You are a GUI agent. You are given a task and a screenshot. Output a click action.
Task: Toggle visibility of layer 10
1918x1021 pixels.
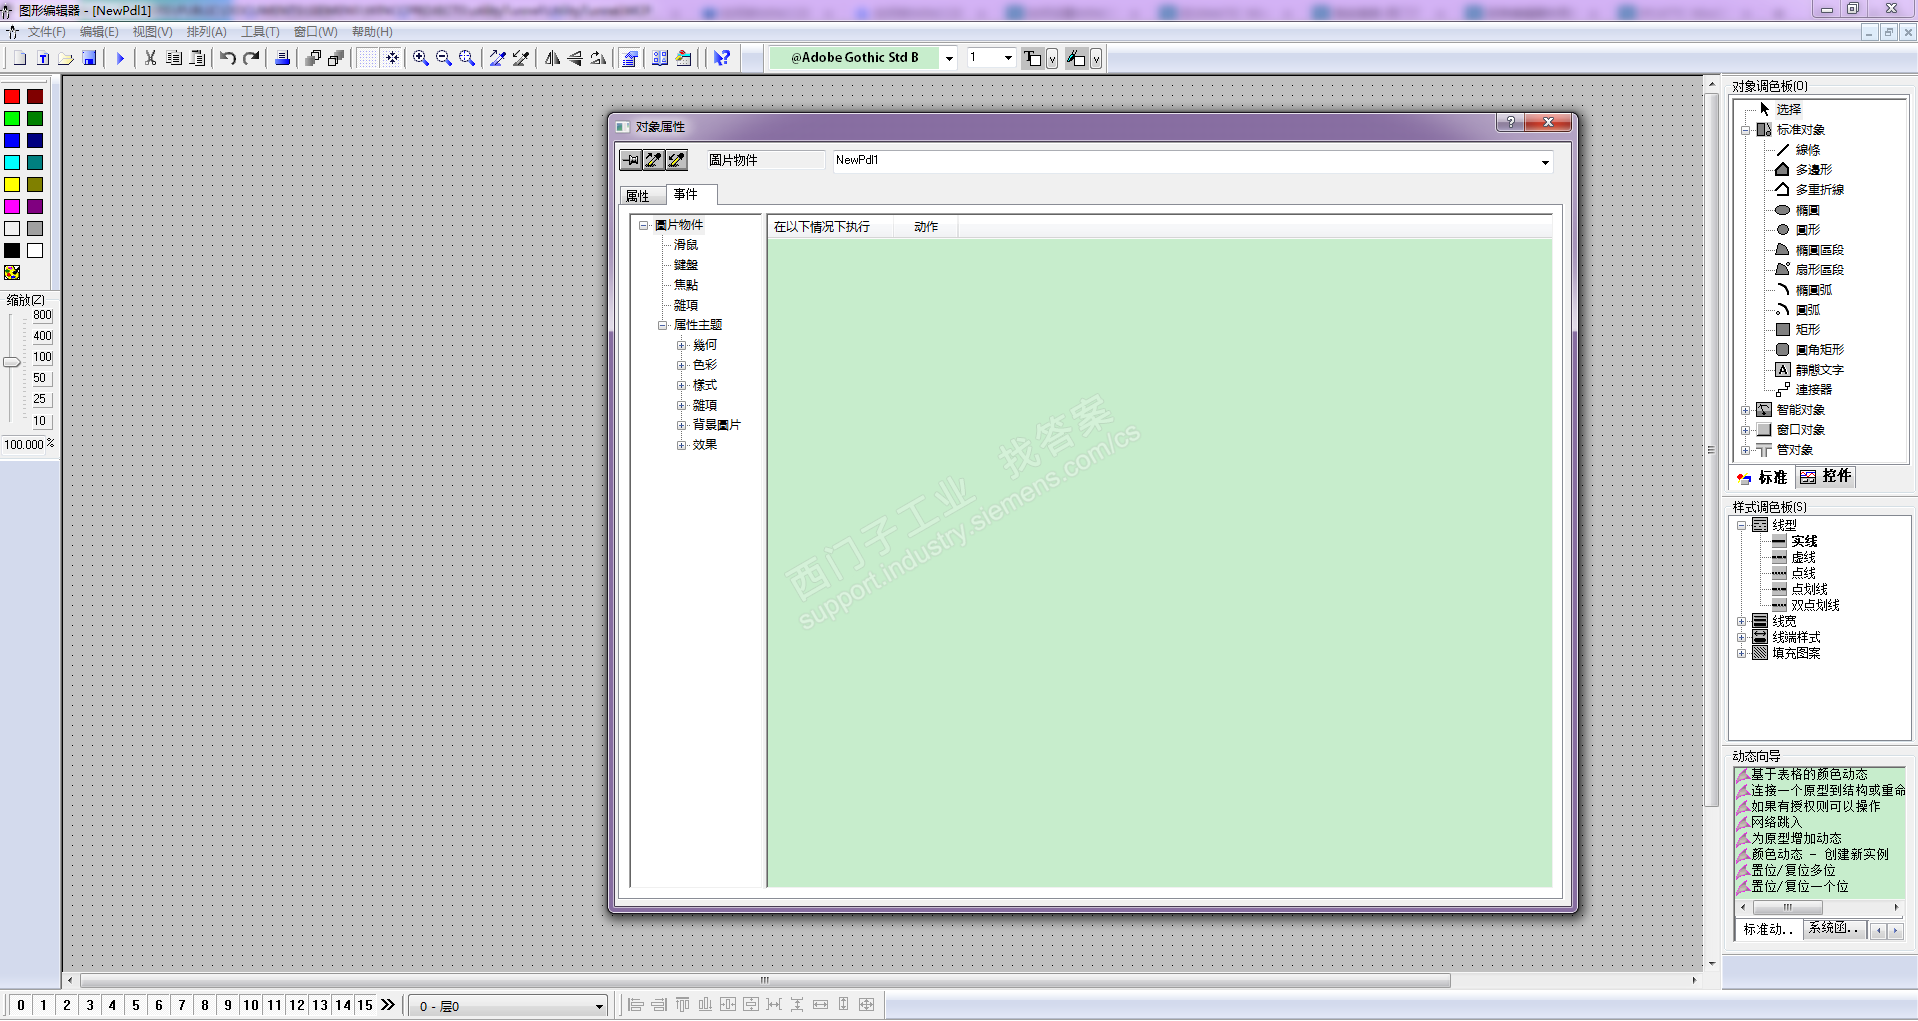click(251, 1005)
